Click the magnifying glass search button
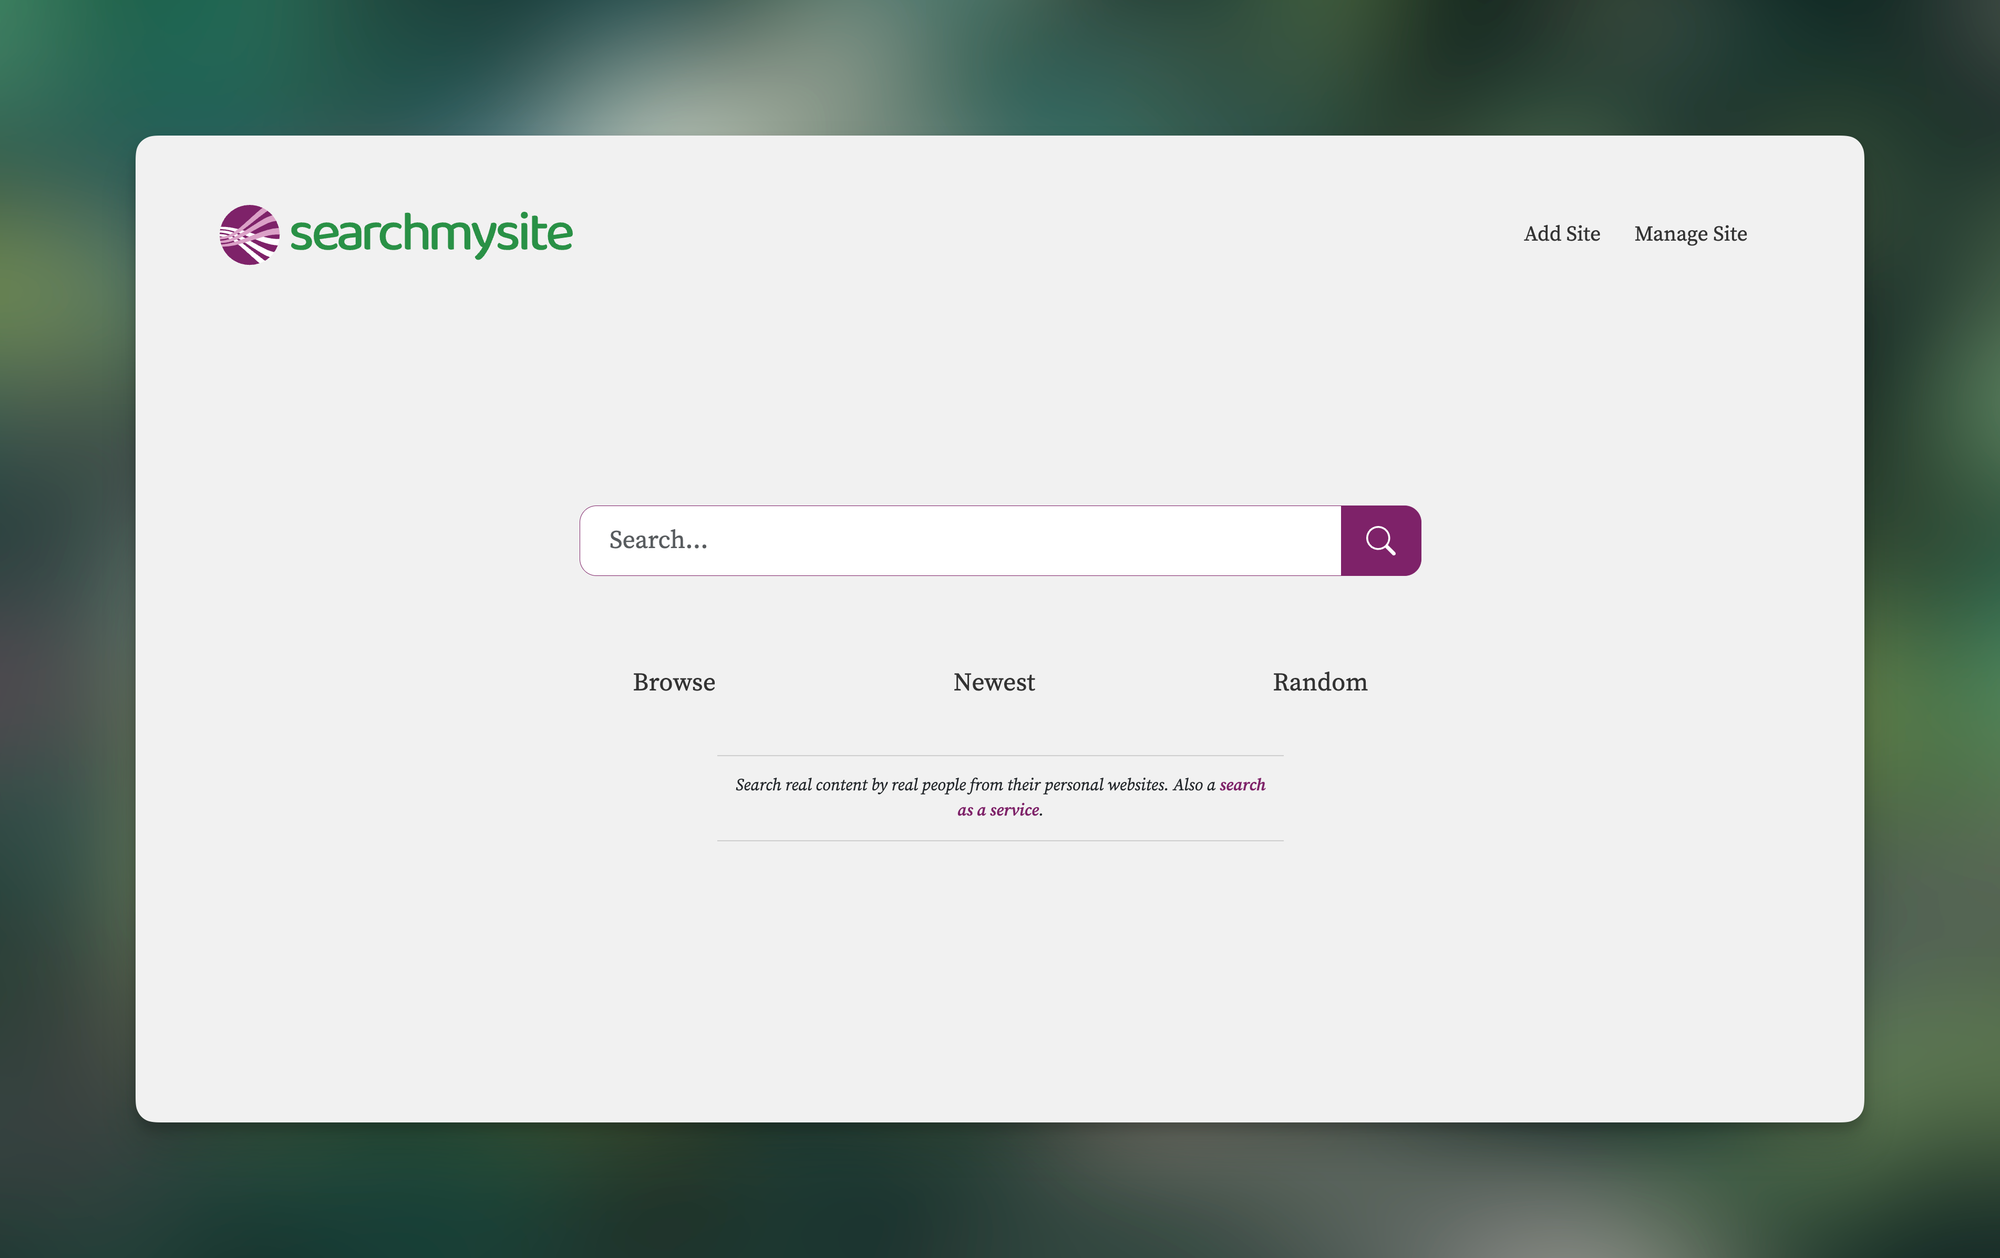The width and height of the screenshot is (2000, 1258). tap(1380, 541)
